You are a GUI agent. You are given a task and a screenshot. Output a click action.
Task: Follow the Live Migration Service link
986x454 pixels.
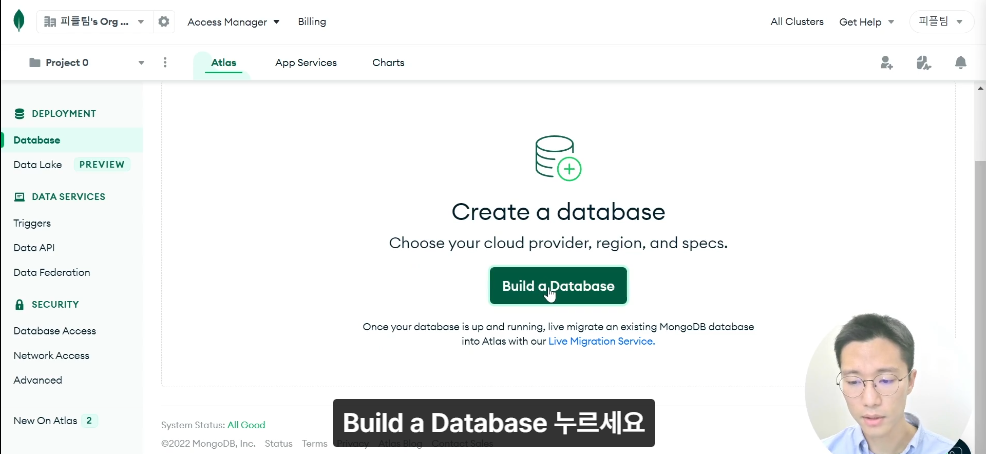tap(601, 341)
